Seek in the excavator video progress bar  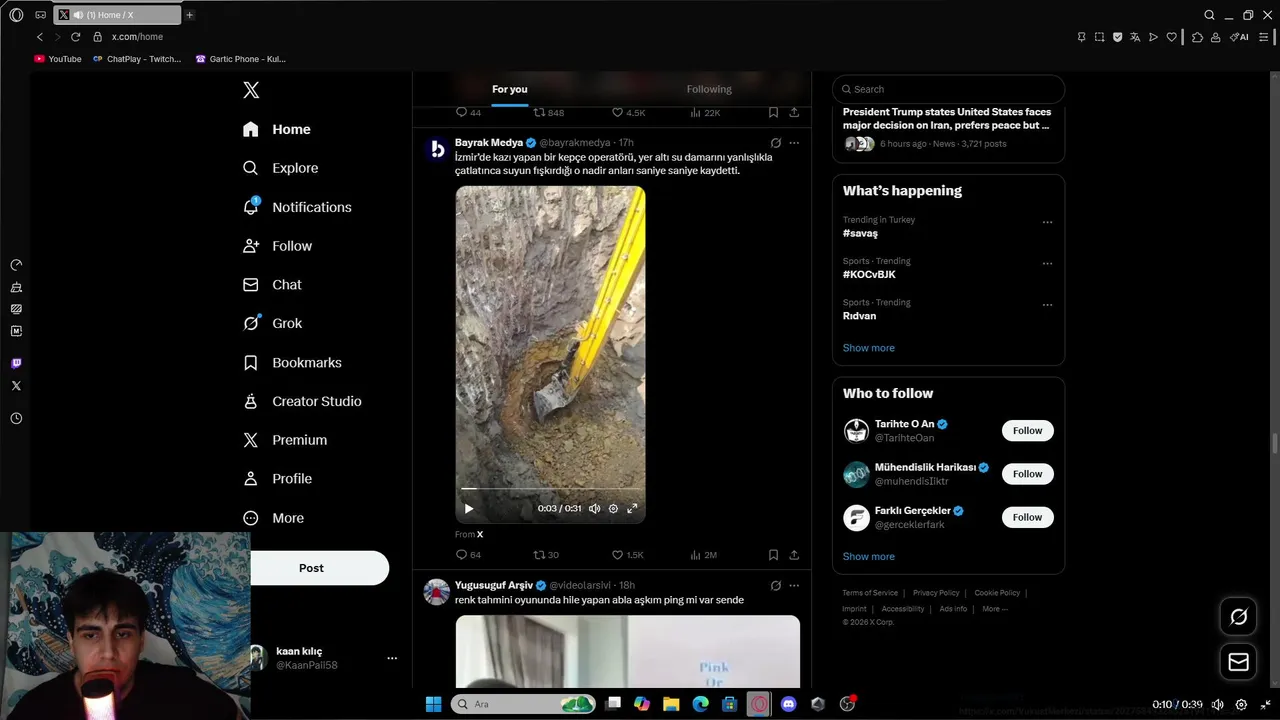[x=550, y=489]
